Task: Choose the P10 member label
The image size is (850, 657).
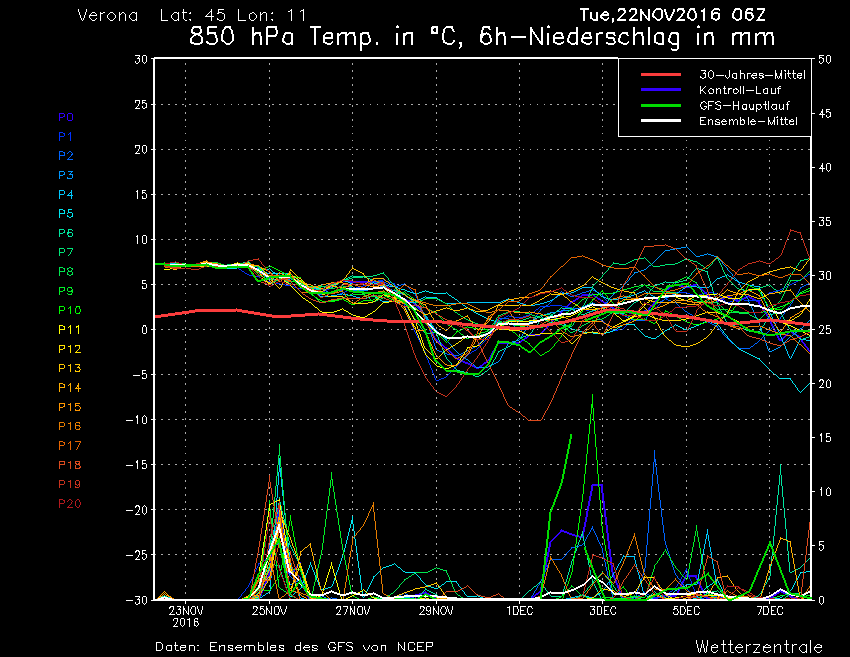Action: click(70, 310)
